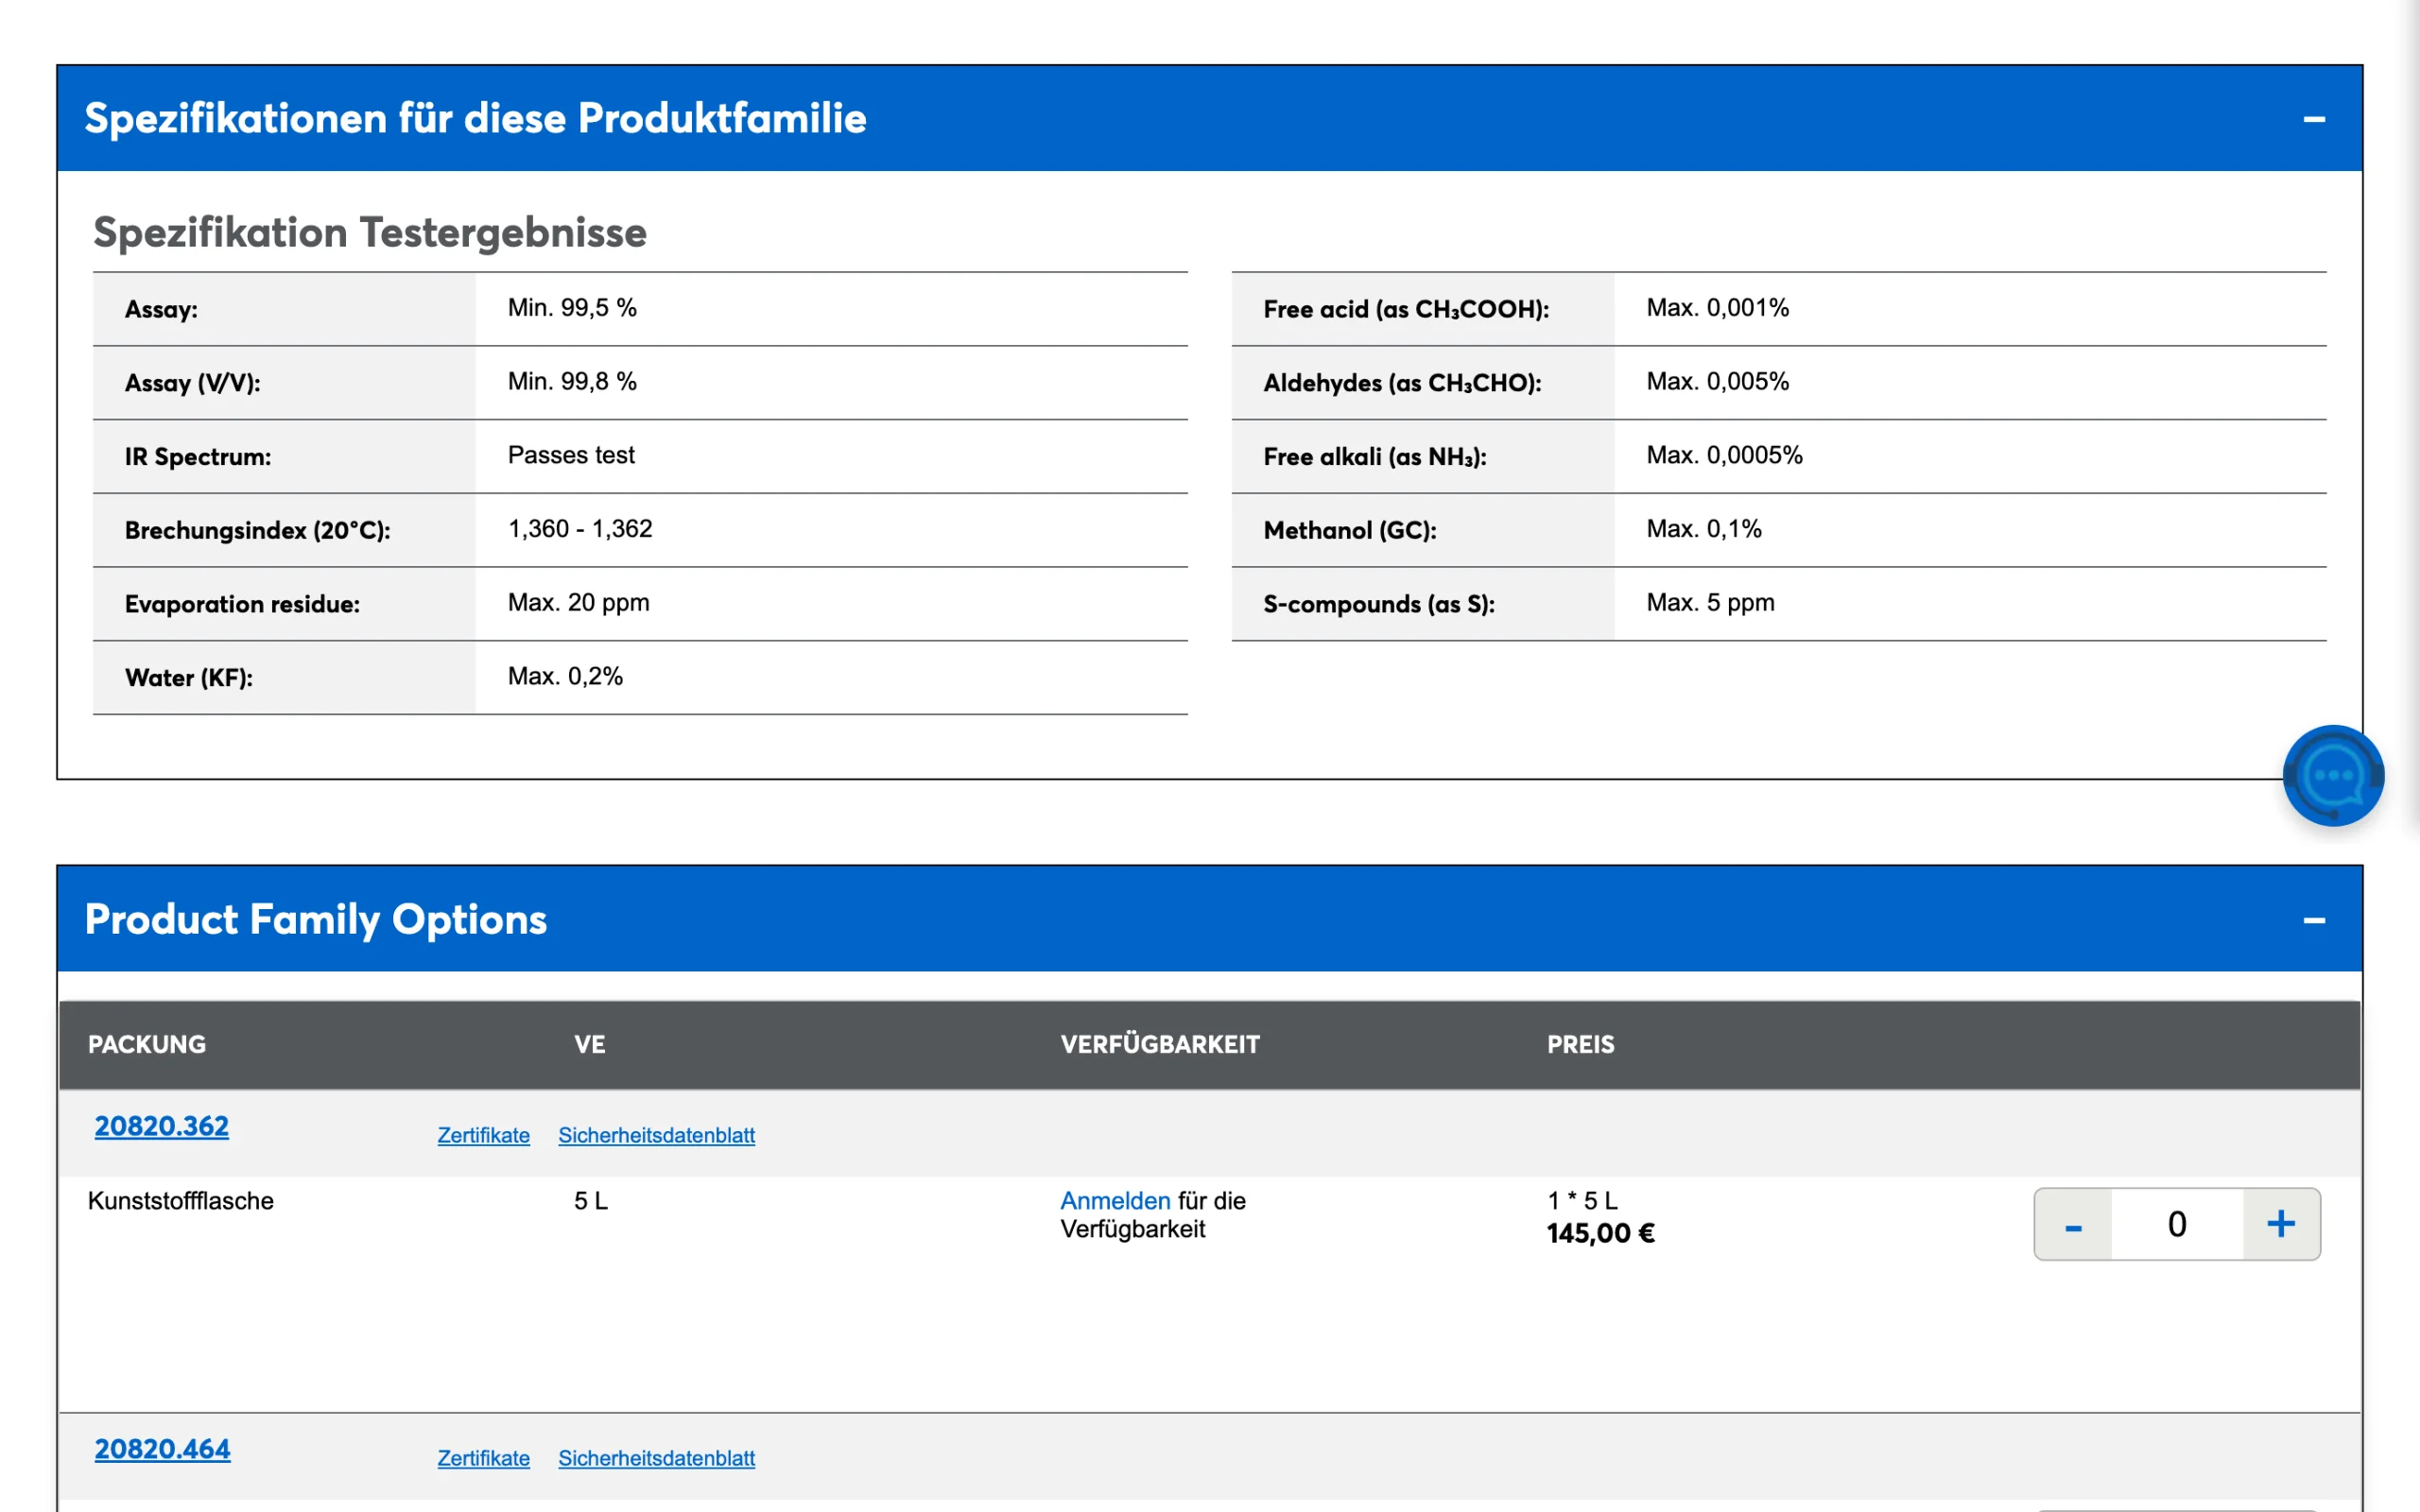Collapse the Product Family Options section
The width and height of the screenshot is (2420, 1512).
click(2314, 920)
